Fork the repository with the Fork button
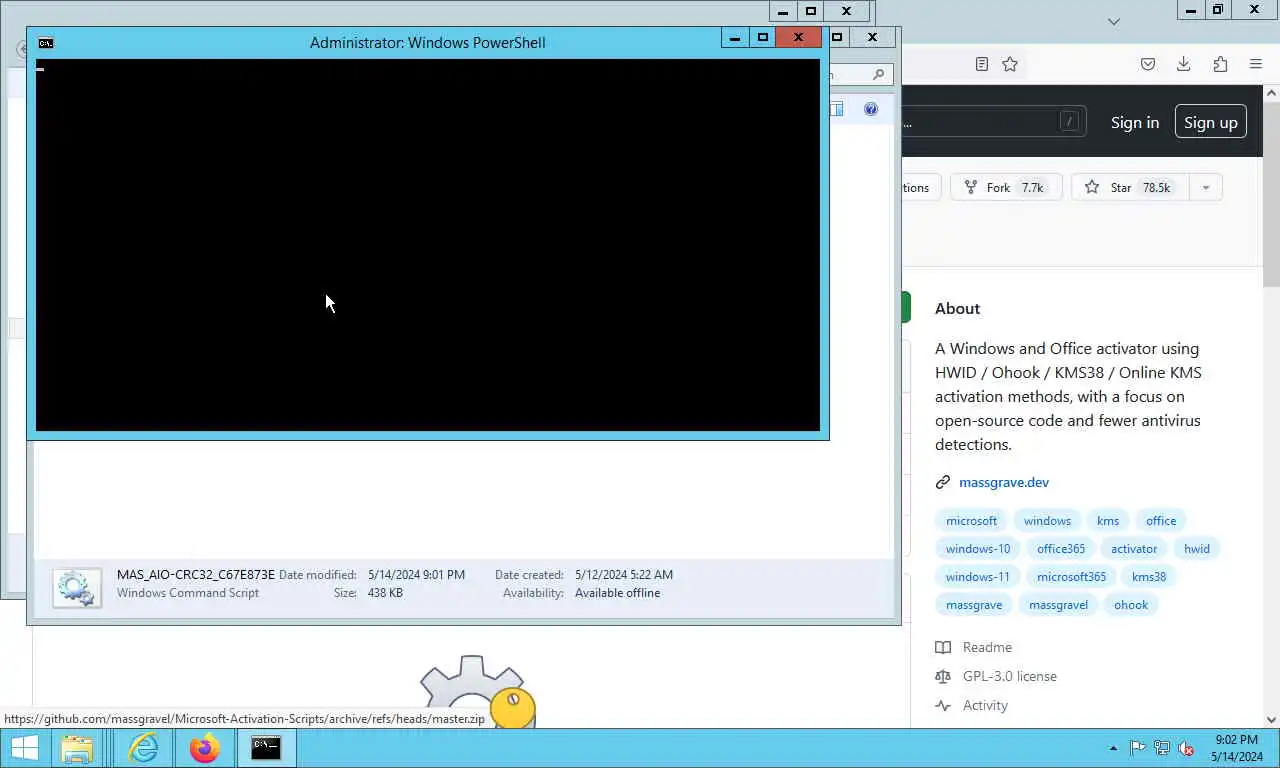1280x768 pixels. click(x=1006, y=187)
